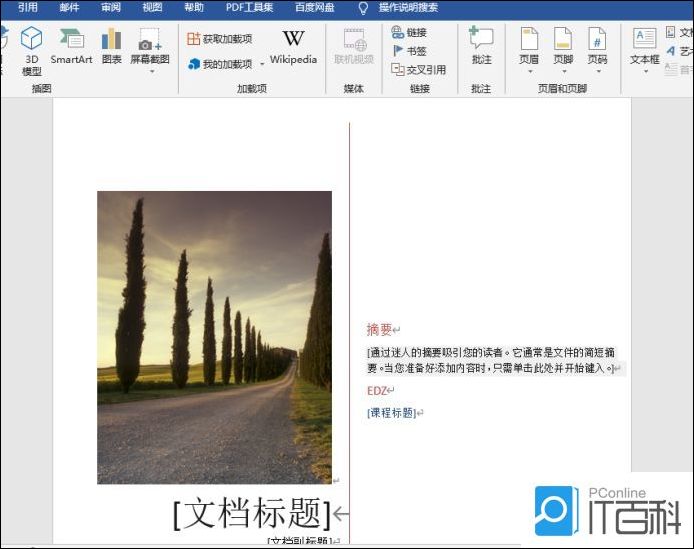Open the 百度网盘 tab
Screen dimensions: 694x549
point(315,8)
